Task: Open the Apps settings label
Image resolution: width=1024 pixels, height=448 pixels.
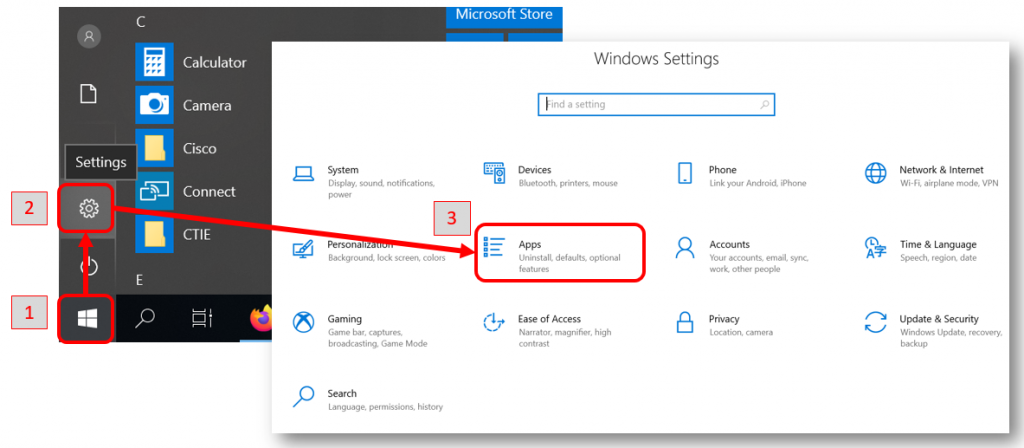Action: (530, 245)
